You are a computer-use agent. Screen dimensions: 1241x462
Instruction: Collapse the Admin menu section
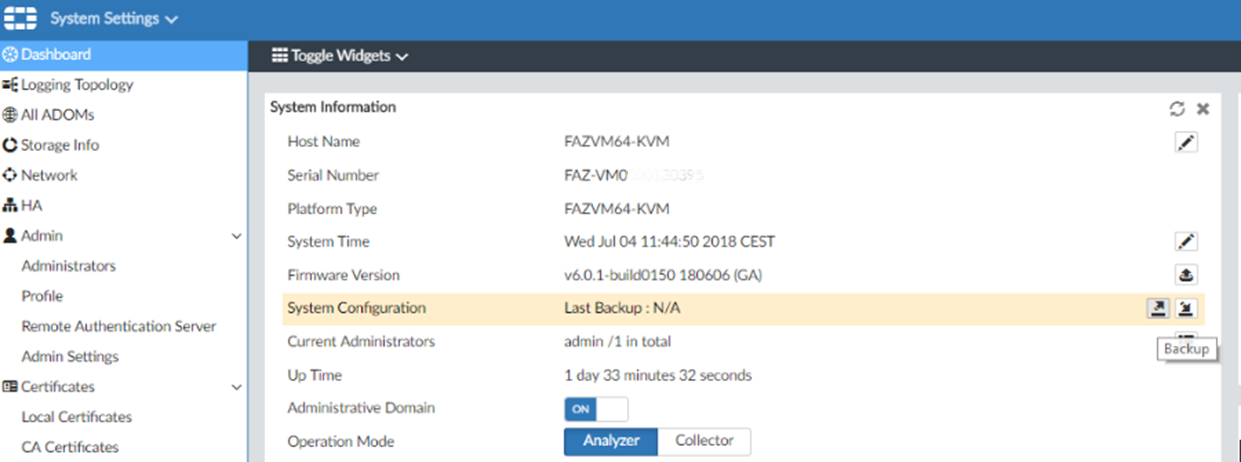(x=236, y=236)
